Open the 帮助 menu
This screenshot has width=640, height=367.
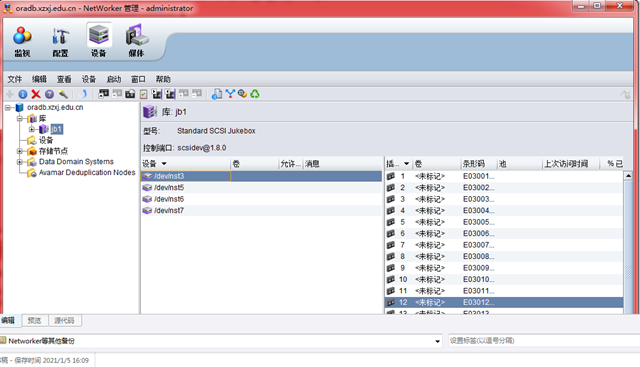(x=163, y=79)
